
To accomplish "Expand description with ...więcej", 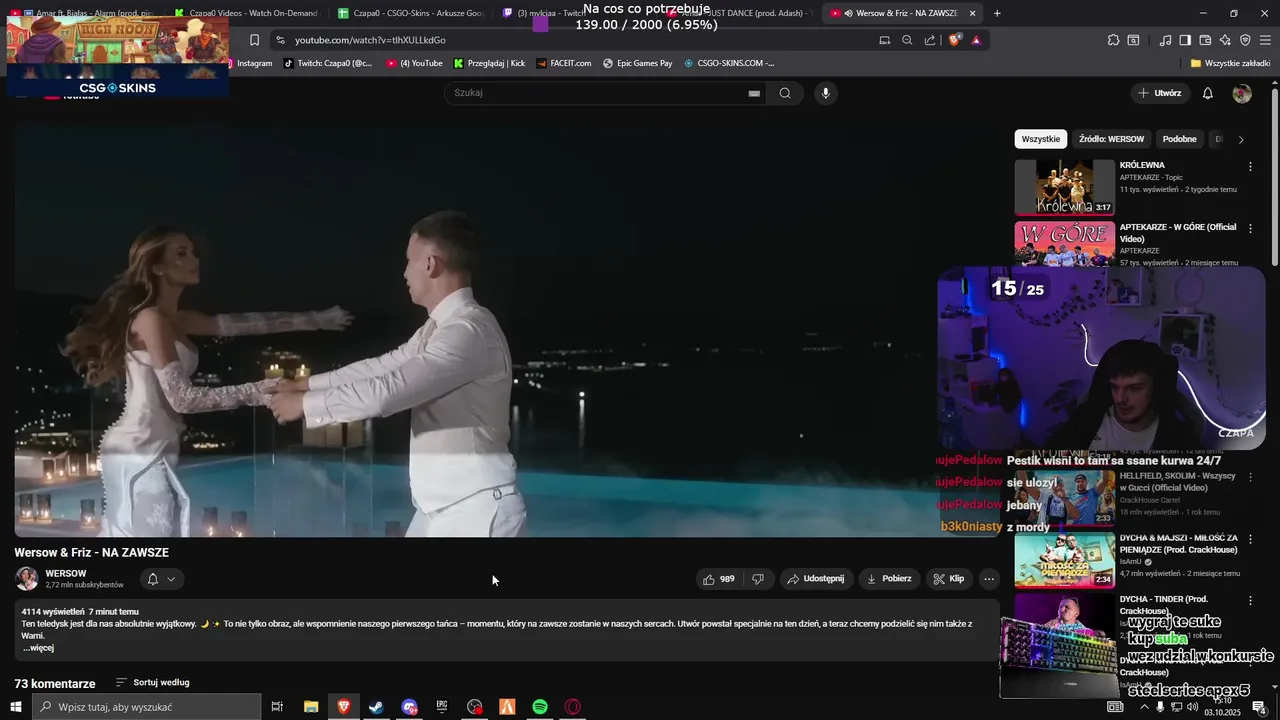I will [x=38, y=648].
